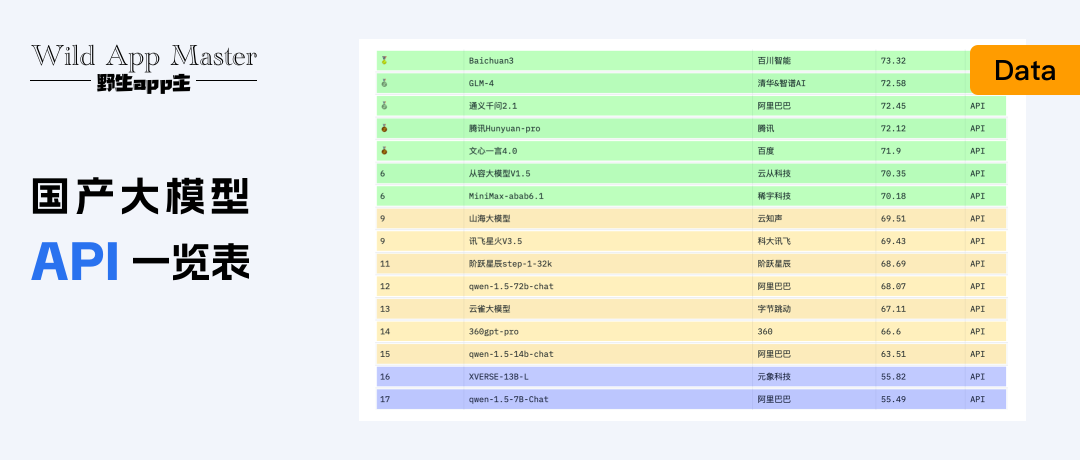The width and height of the screenshot is (1080, 460).
Task: Click the 云知声 company cell
Action: tap(770, 218)
